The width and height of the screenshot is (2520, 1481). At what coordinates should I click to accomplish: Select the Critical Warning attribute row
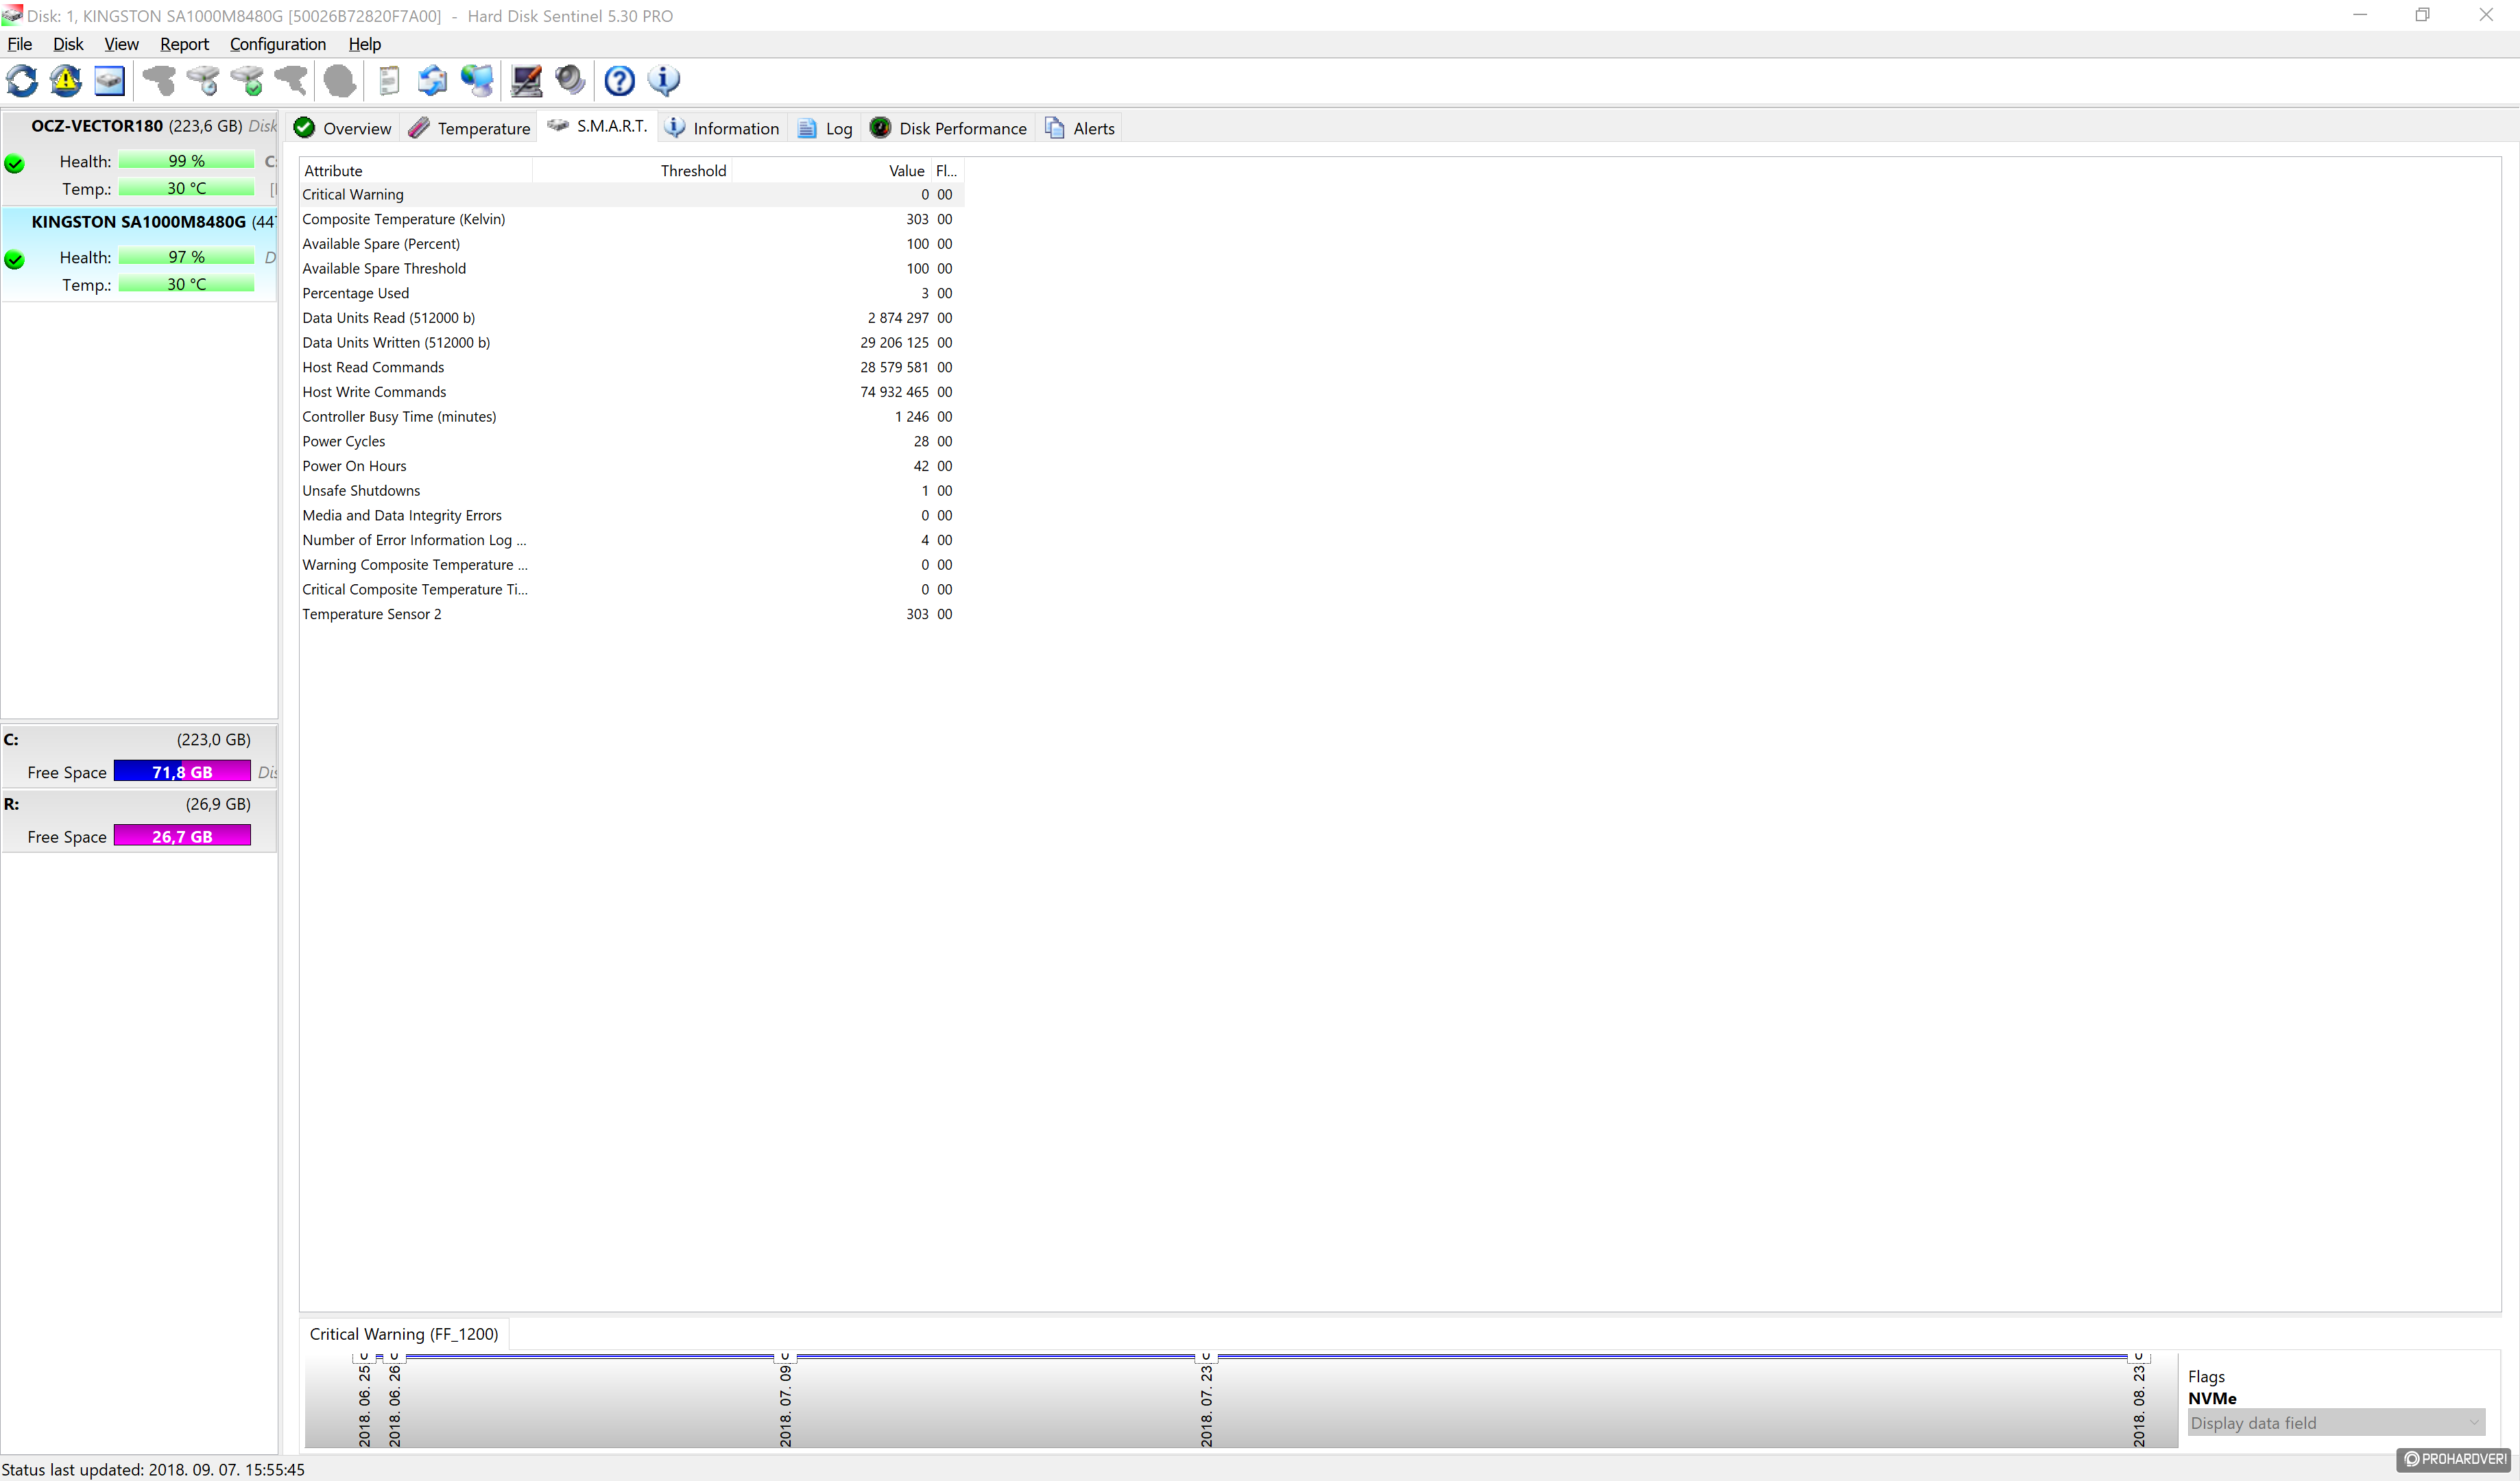[x=632, y=195]
